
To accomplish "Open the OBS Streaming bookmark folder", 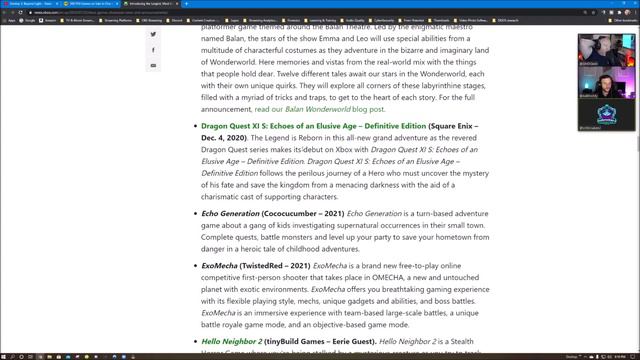I will coord(149,20).
